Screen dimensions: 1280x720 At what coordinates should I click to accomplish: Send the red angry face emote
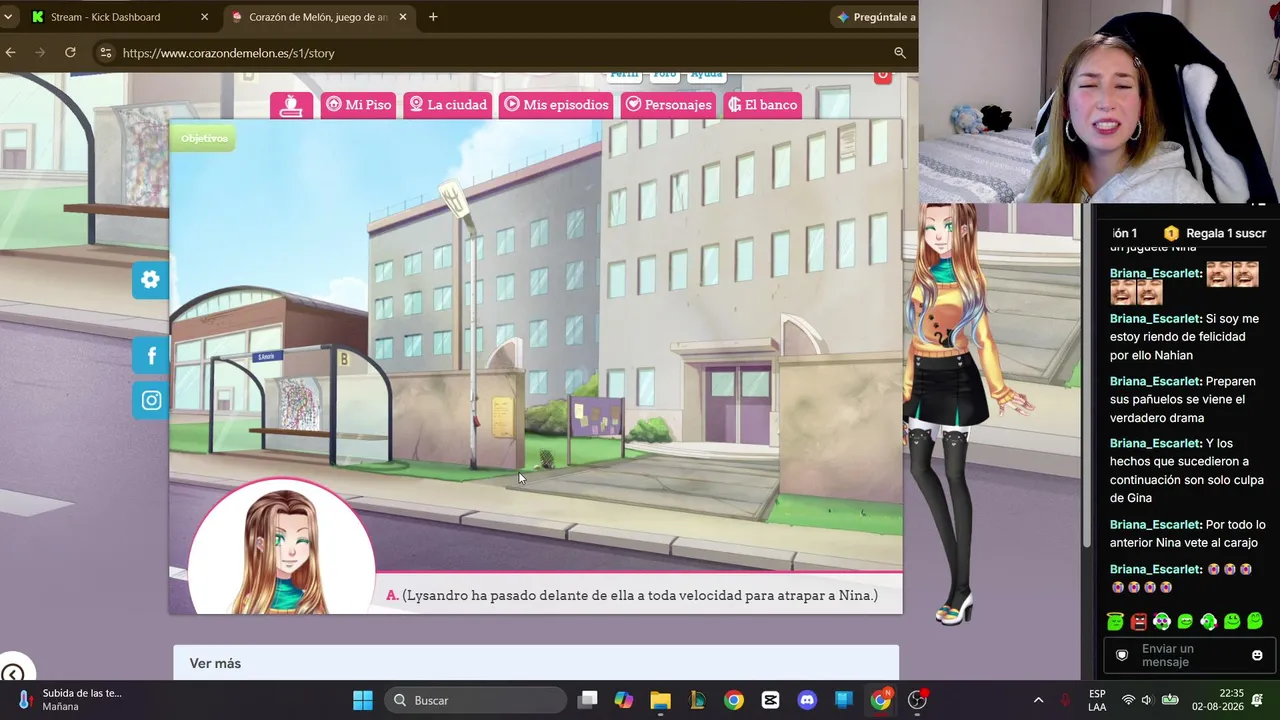click(x=1139, y=622)
